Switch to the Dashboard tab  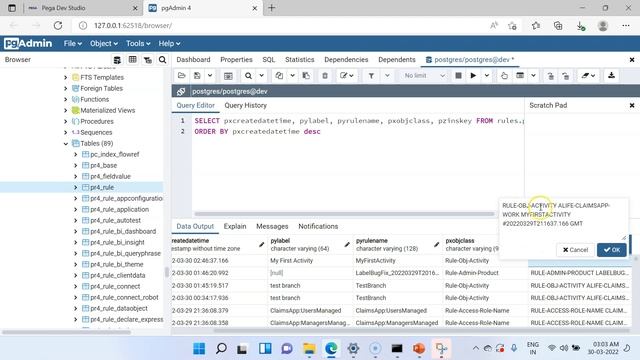(x=193, y=60)
